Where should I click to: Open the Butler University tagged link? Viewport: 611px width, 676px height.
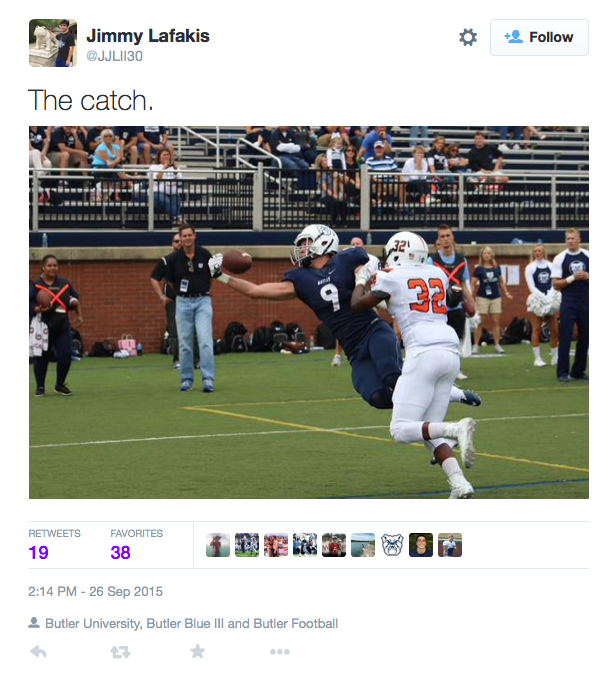click(x=92, y=623)
